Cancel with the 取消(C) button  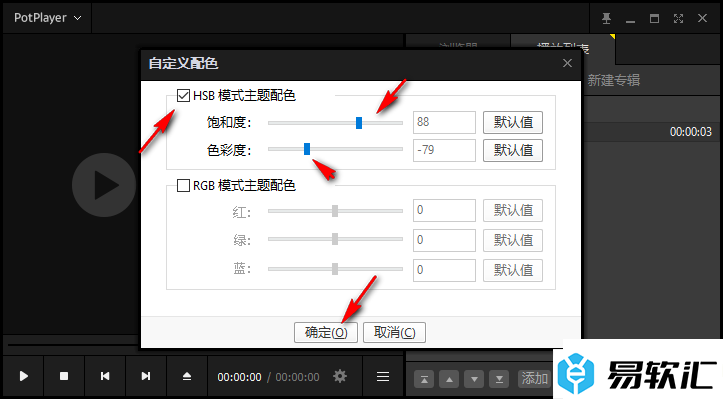[394, 332]
